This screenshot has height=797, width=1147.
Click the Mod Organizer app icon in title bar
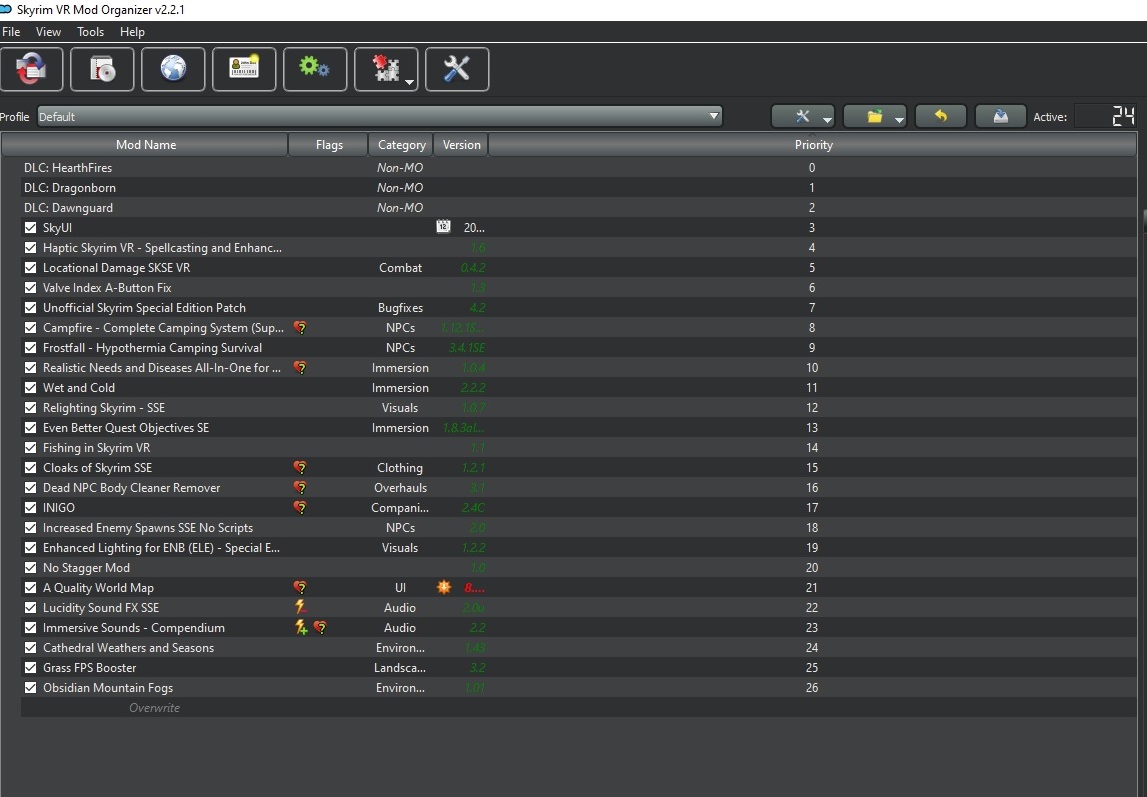tap(6, 10)
